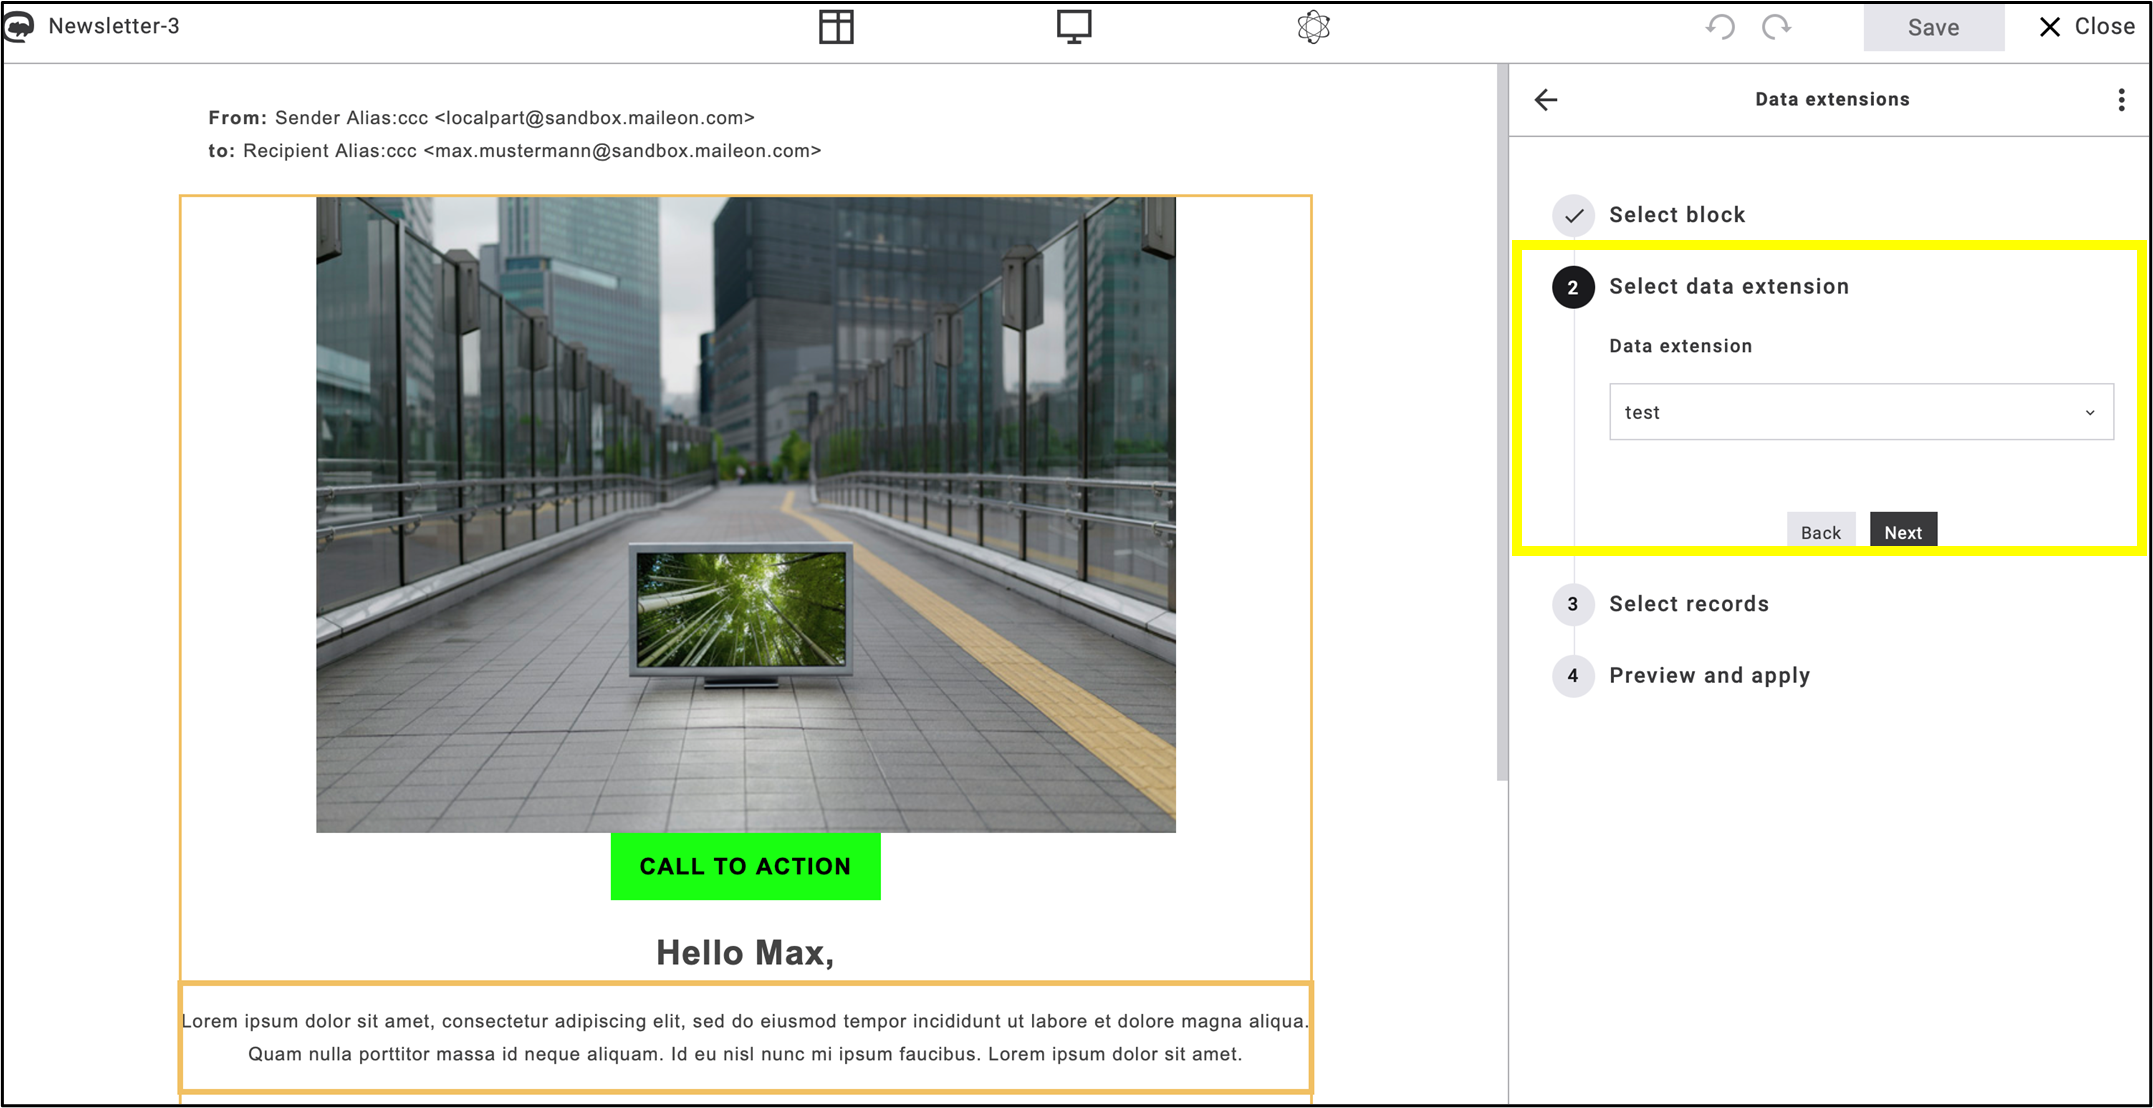The image size is (2153, 1108).
Task: Expand the Preview and apply step
Action: coord(1709,675)
